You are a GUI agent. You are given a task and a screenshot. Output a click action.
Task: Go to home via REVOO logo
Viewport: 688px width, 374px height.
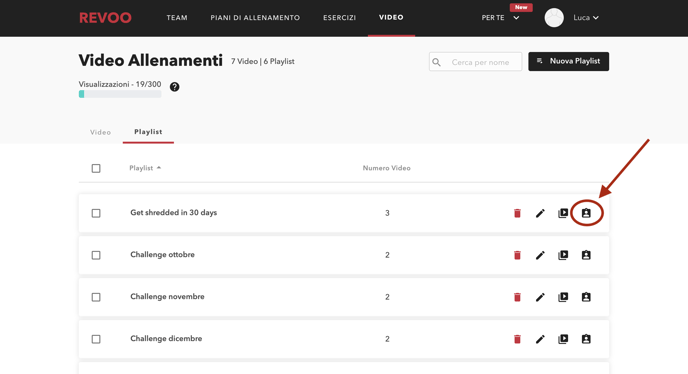pos(105,18)
